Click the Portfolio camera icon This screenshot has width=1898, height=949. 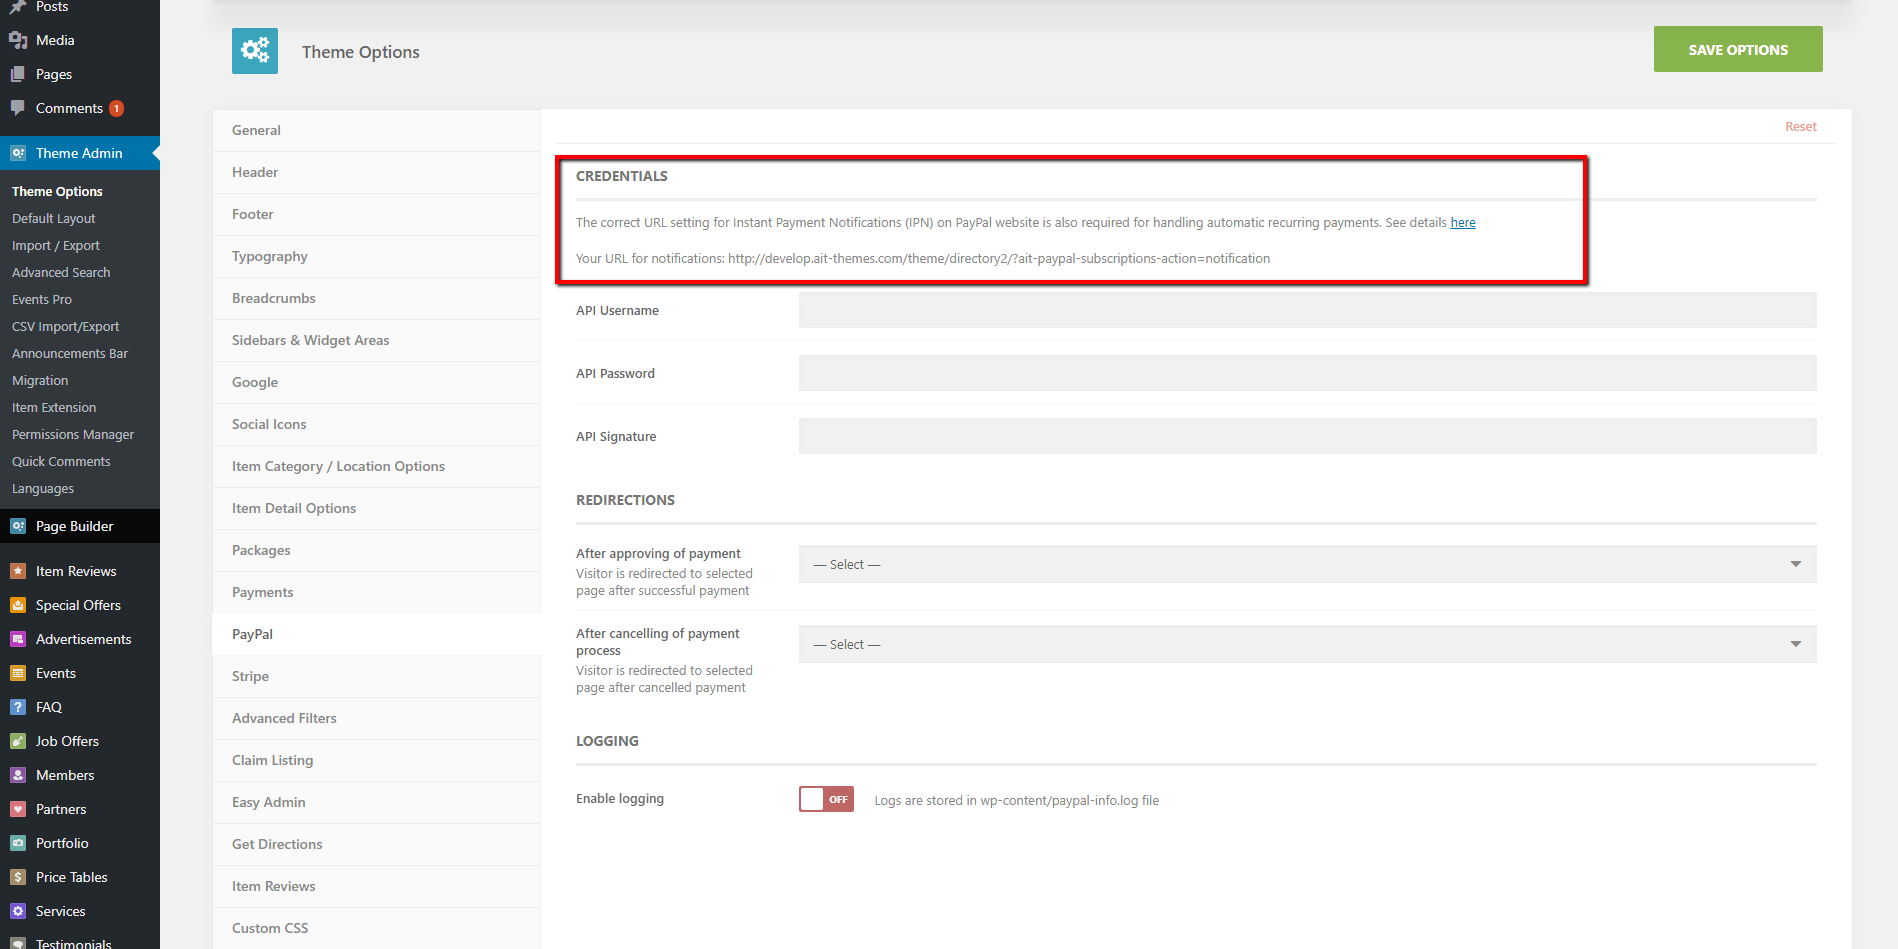click(18, 843)
